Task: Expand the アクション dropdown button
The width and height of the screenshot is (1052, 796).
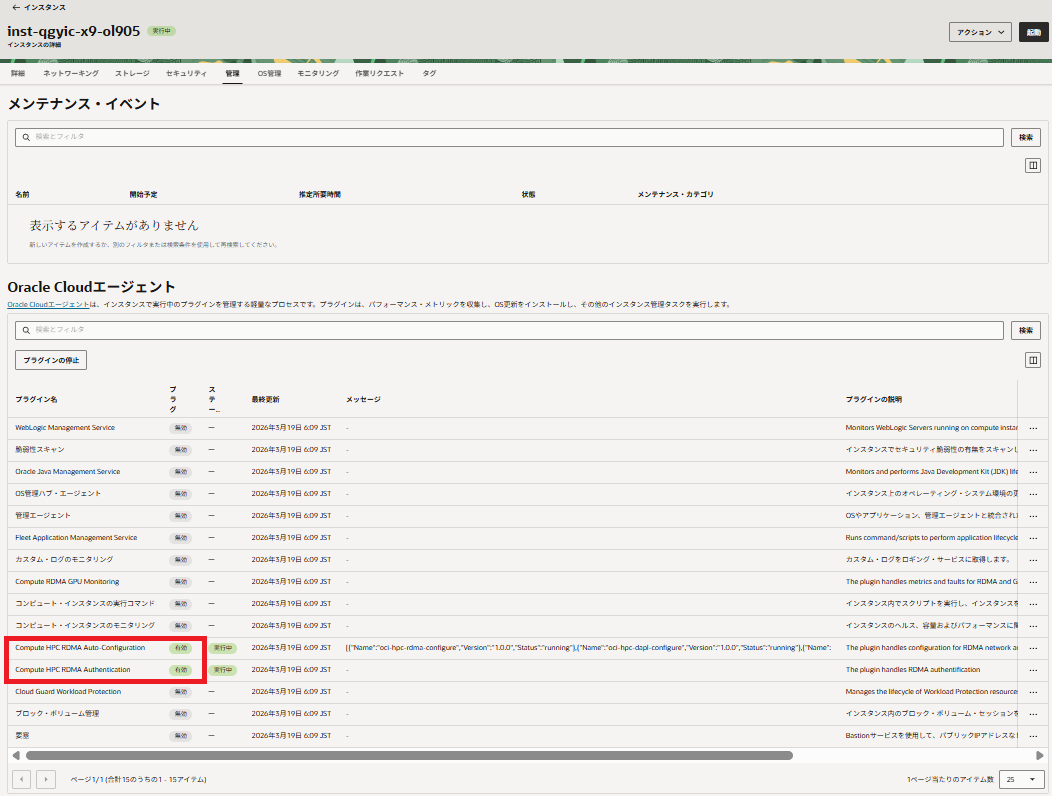Action: [x=979, y=32]
